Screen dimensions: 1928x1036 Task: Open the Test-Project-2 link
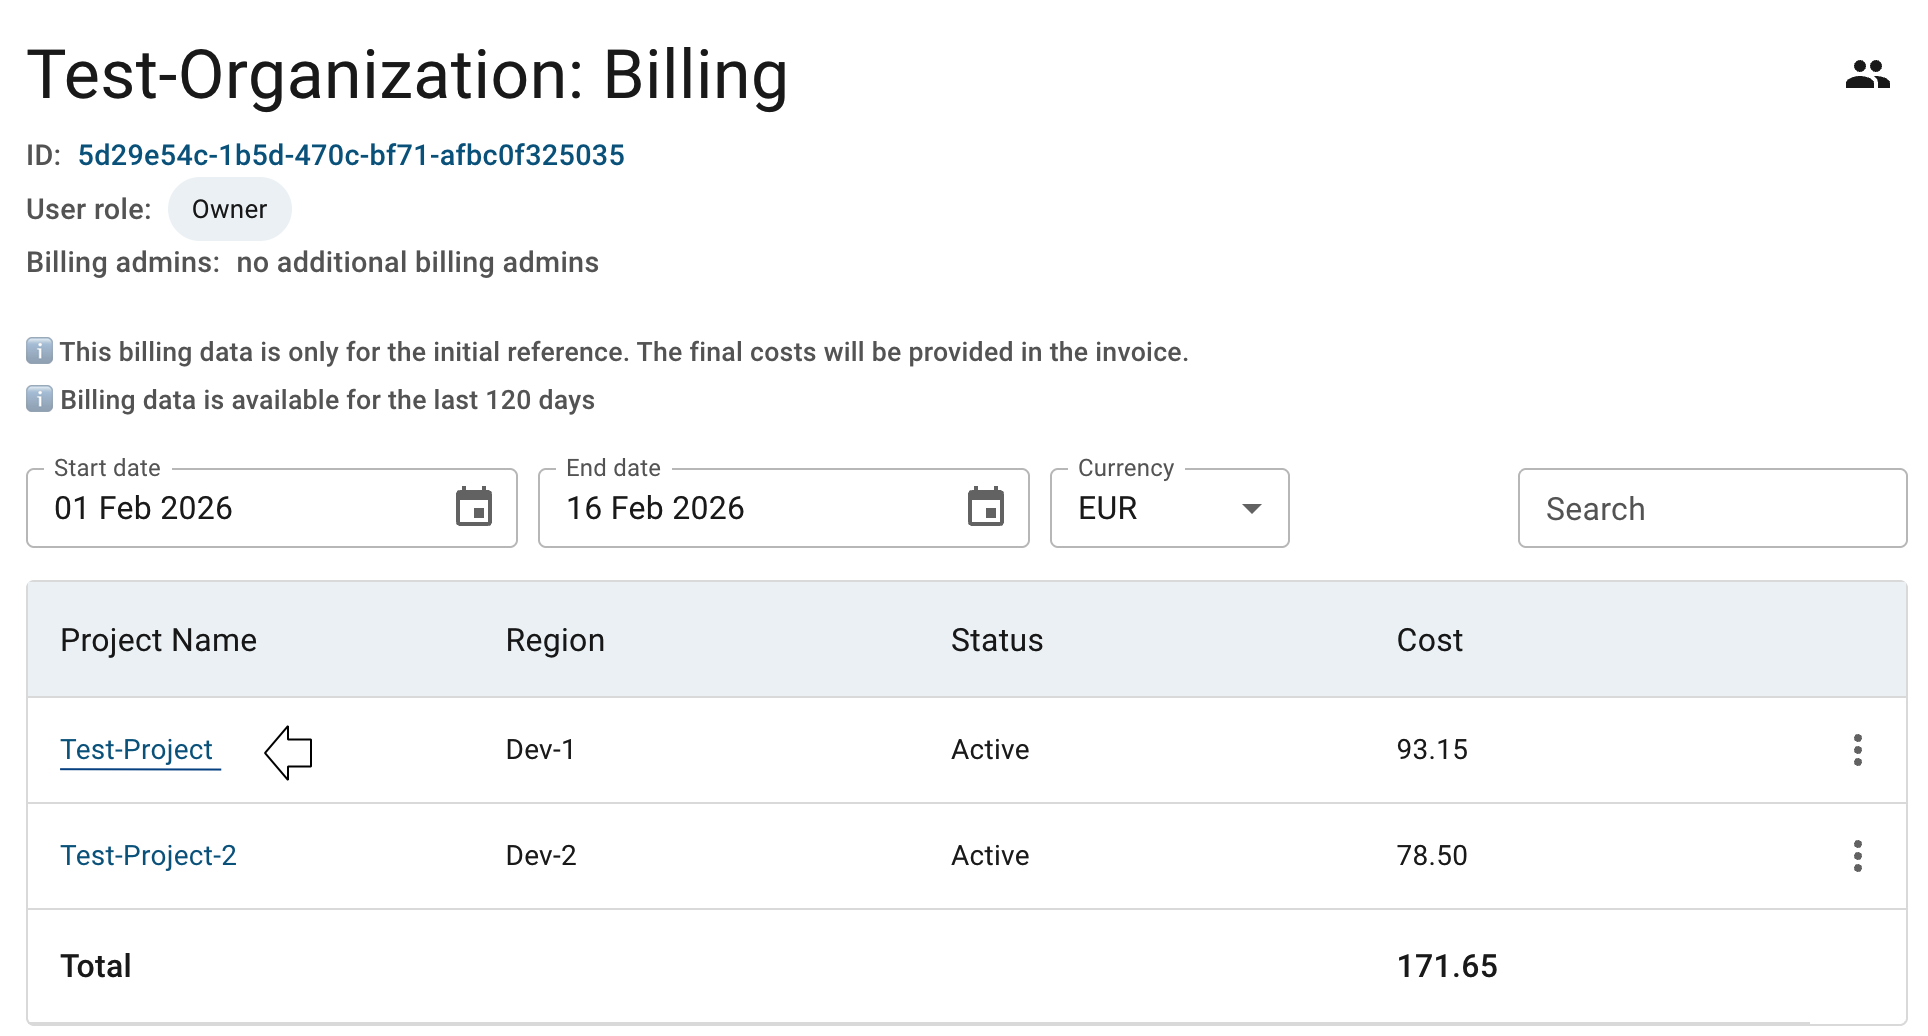[x=148, y=856]
